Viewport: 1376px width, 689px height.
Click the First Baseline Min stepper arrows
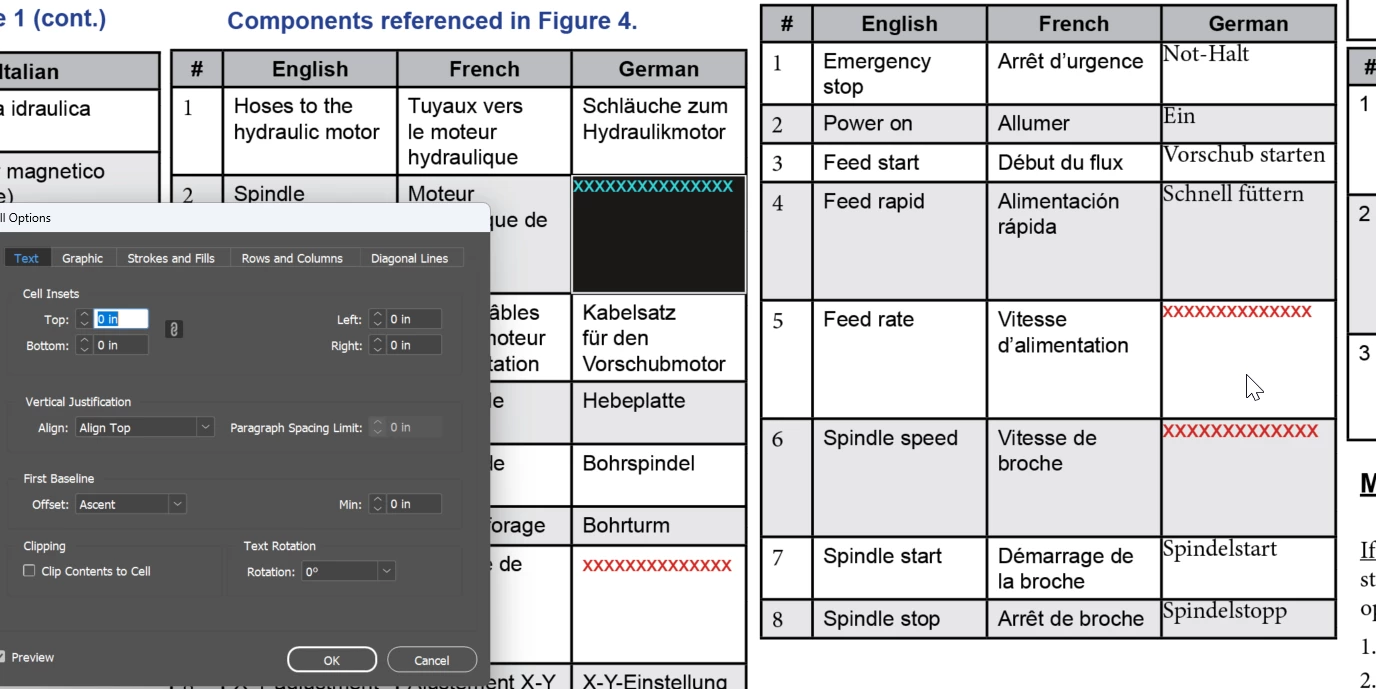coord(377,504)
